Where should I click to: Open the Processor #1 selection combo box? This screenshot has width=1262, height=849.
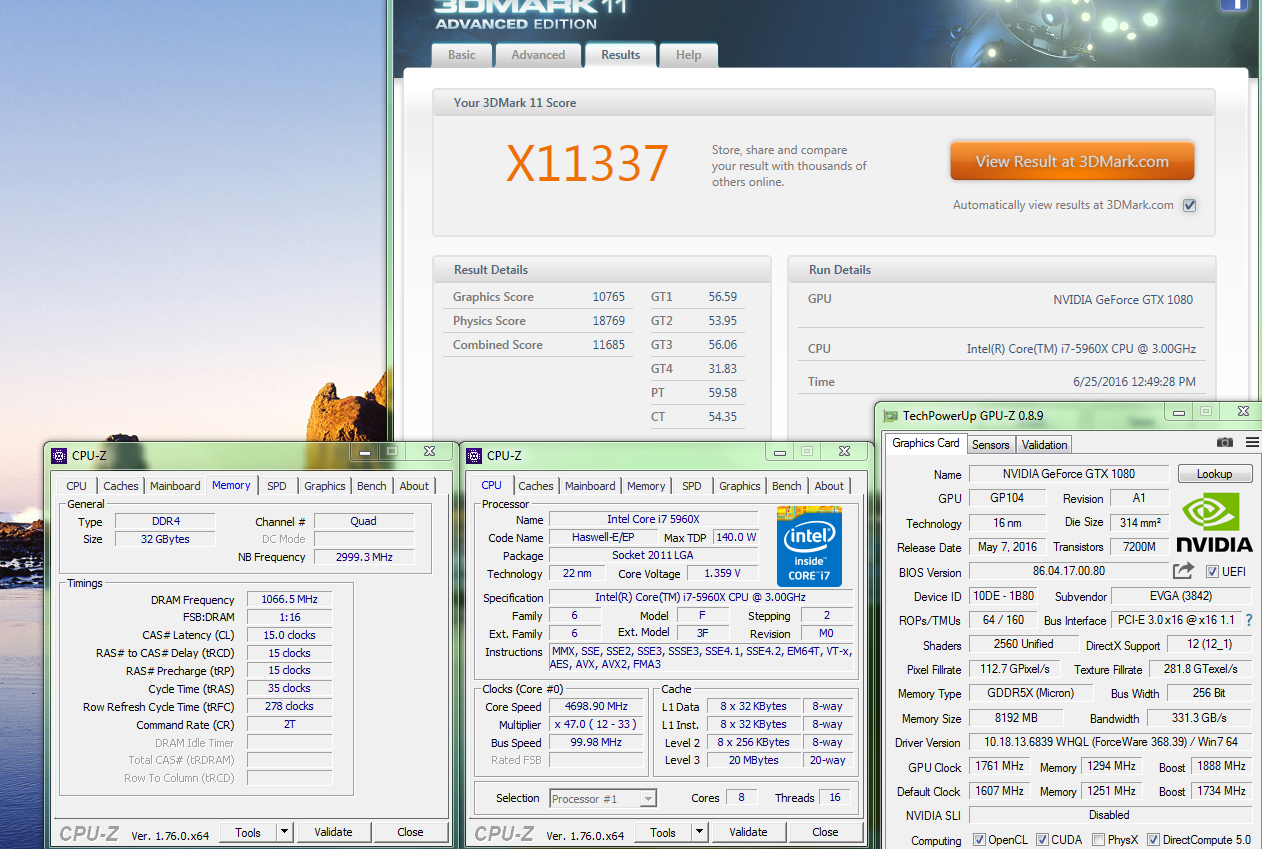click(603, 798)
